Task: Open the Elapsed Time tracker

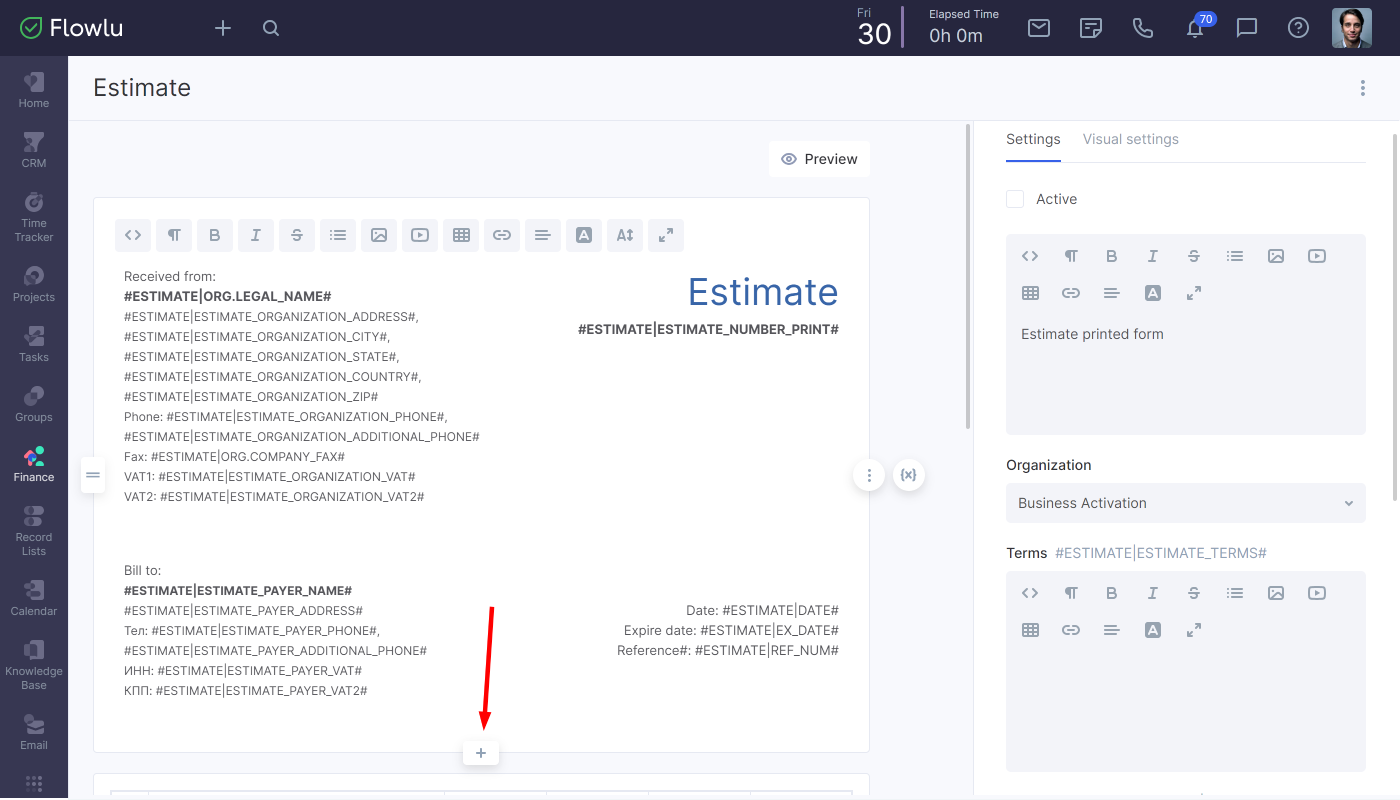Action: click(x=963, y=28)
